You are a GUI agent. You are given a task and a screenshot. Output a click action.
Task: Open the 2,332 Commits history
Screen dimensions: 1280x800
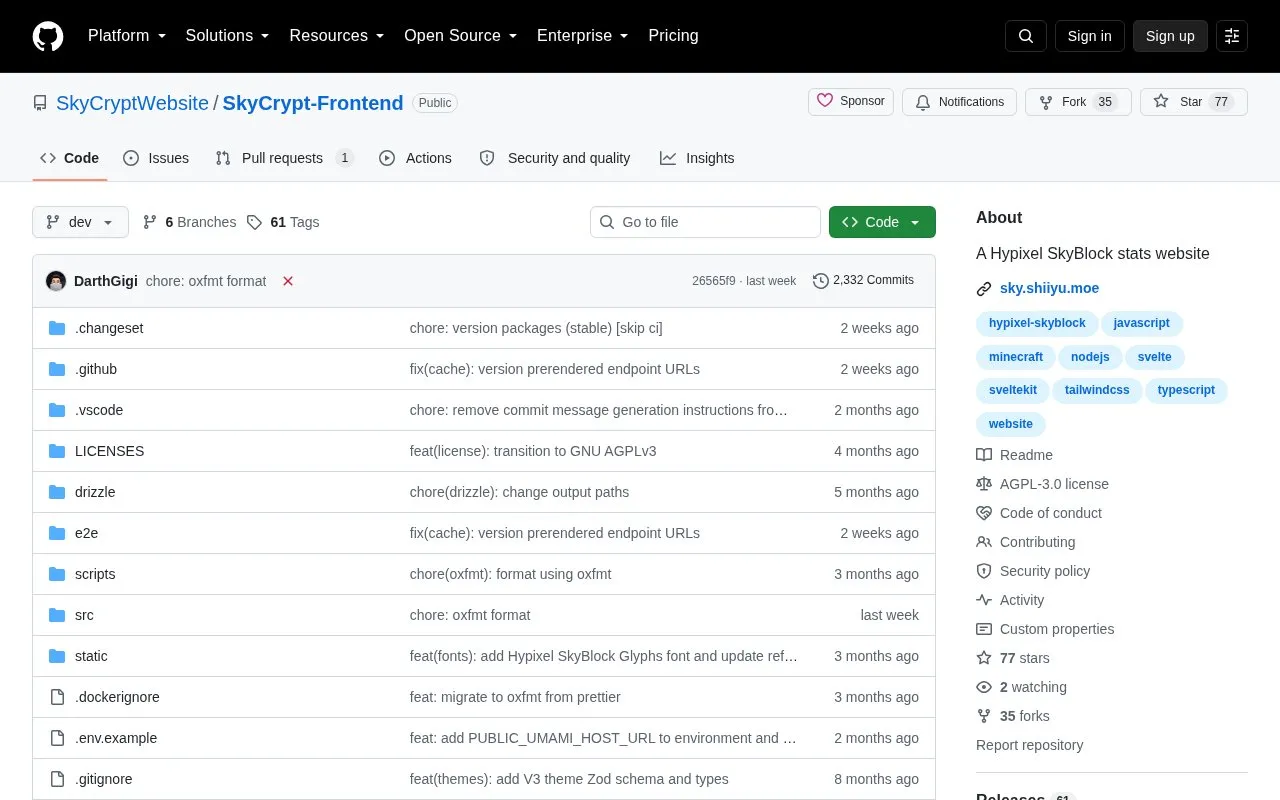863,280
